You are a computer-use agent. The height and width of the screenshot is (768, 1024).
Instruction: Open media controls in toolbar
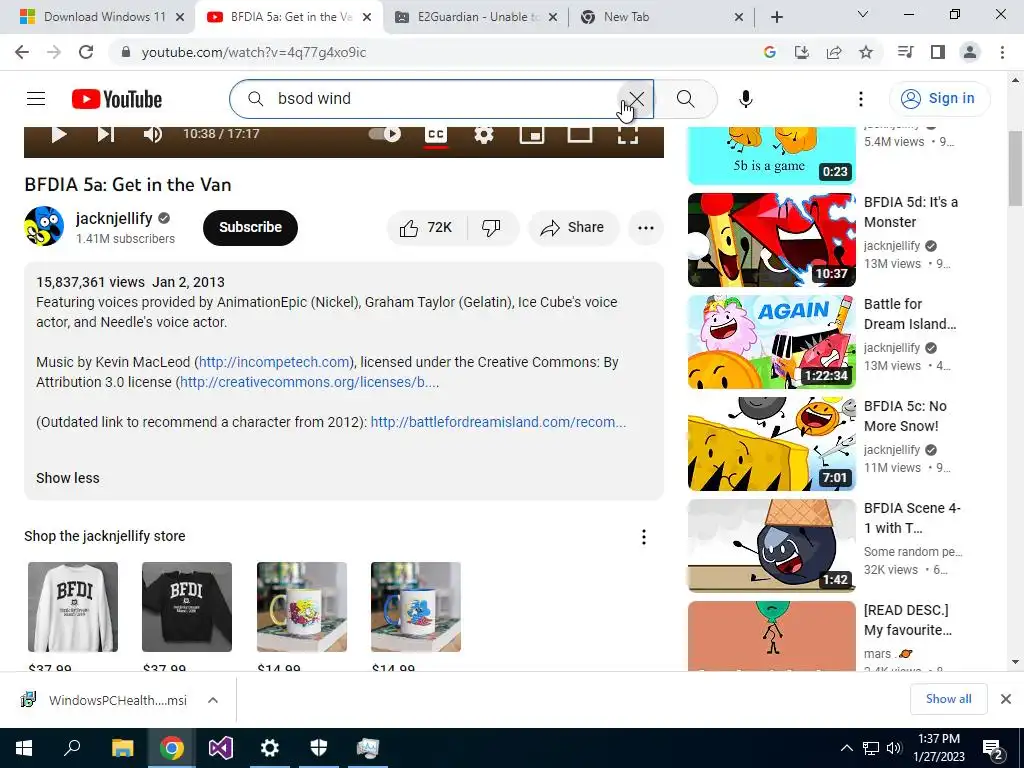905,52
